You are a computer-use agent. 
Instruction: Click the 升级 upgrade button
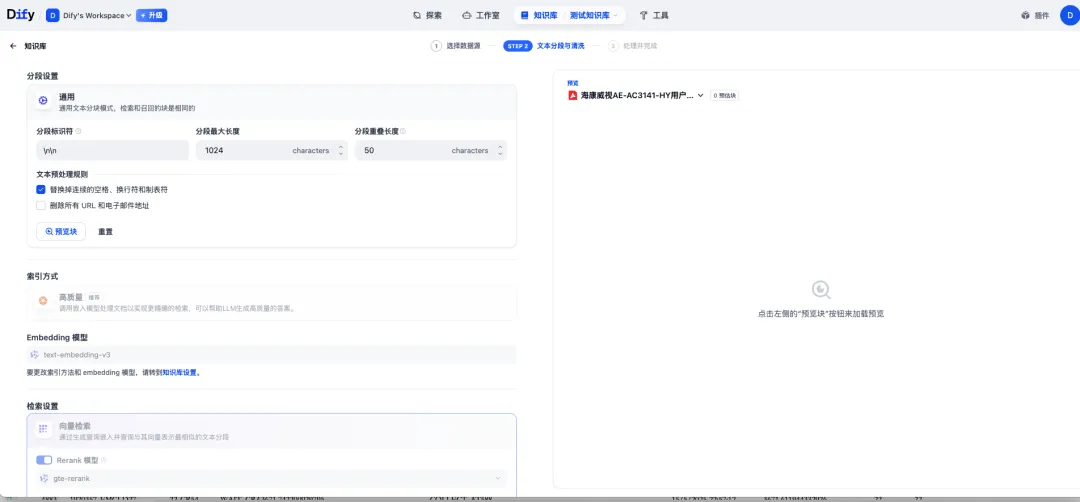pyautogui.click(x=152, y=15)
